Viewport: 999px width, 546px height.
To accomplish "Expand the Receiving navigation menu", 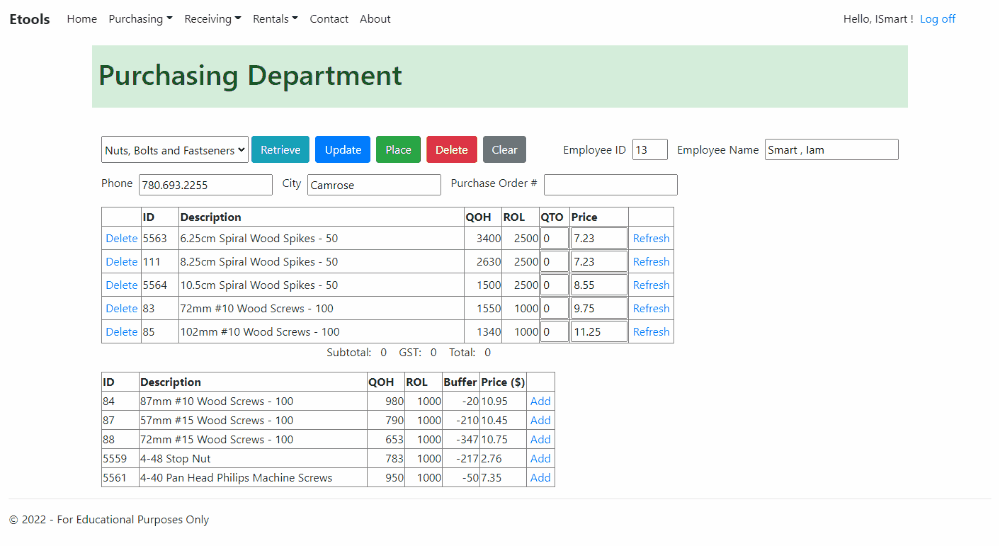I will pos(212,19).
